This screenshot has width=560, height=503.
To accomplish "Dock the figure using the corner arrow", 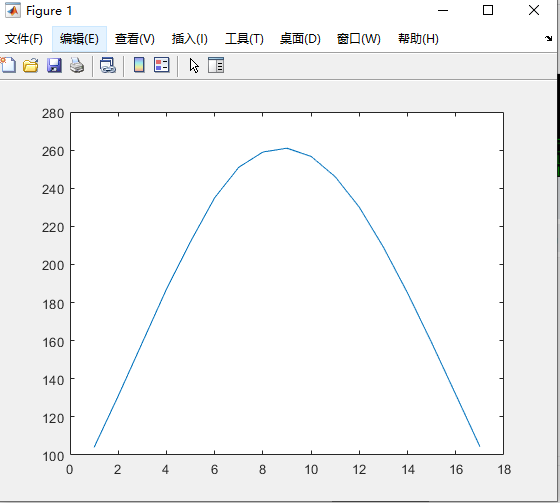I will coord(548,38).
